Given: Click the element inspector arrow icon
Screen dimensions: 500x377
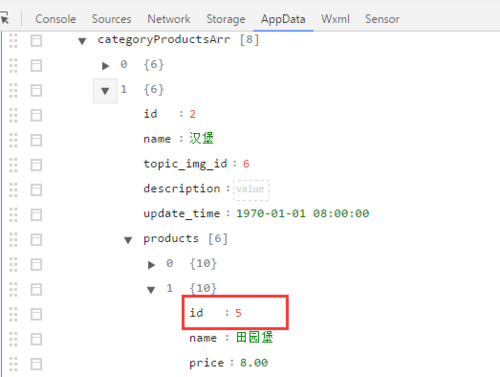Looking at the screenshot, I should point(5,18).
